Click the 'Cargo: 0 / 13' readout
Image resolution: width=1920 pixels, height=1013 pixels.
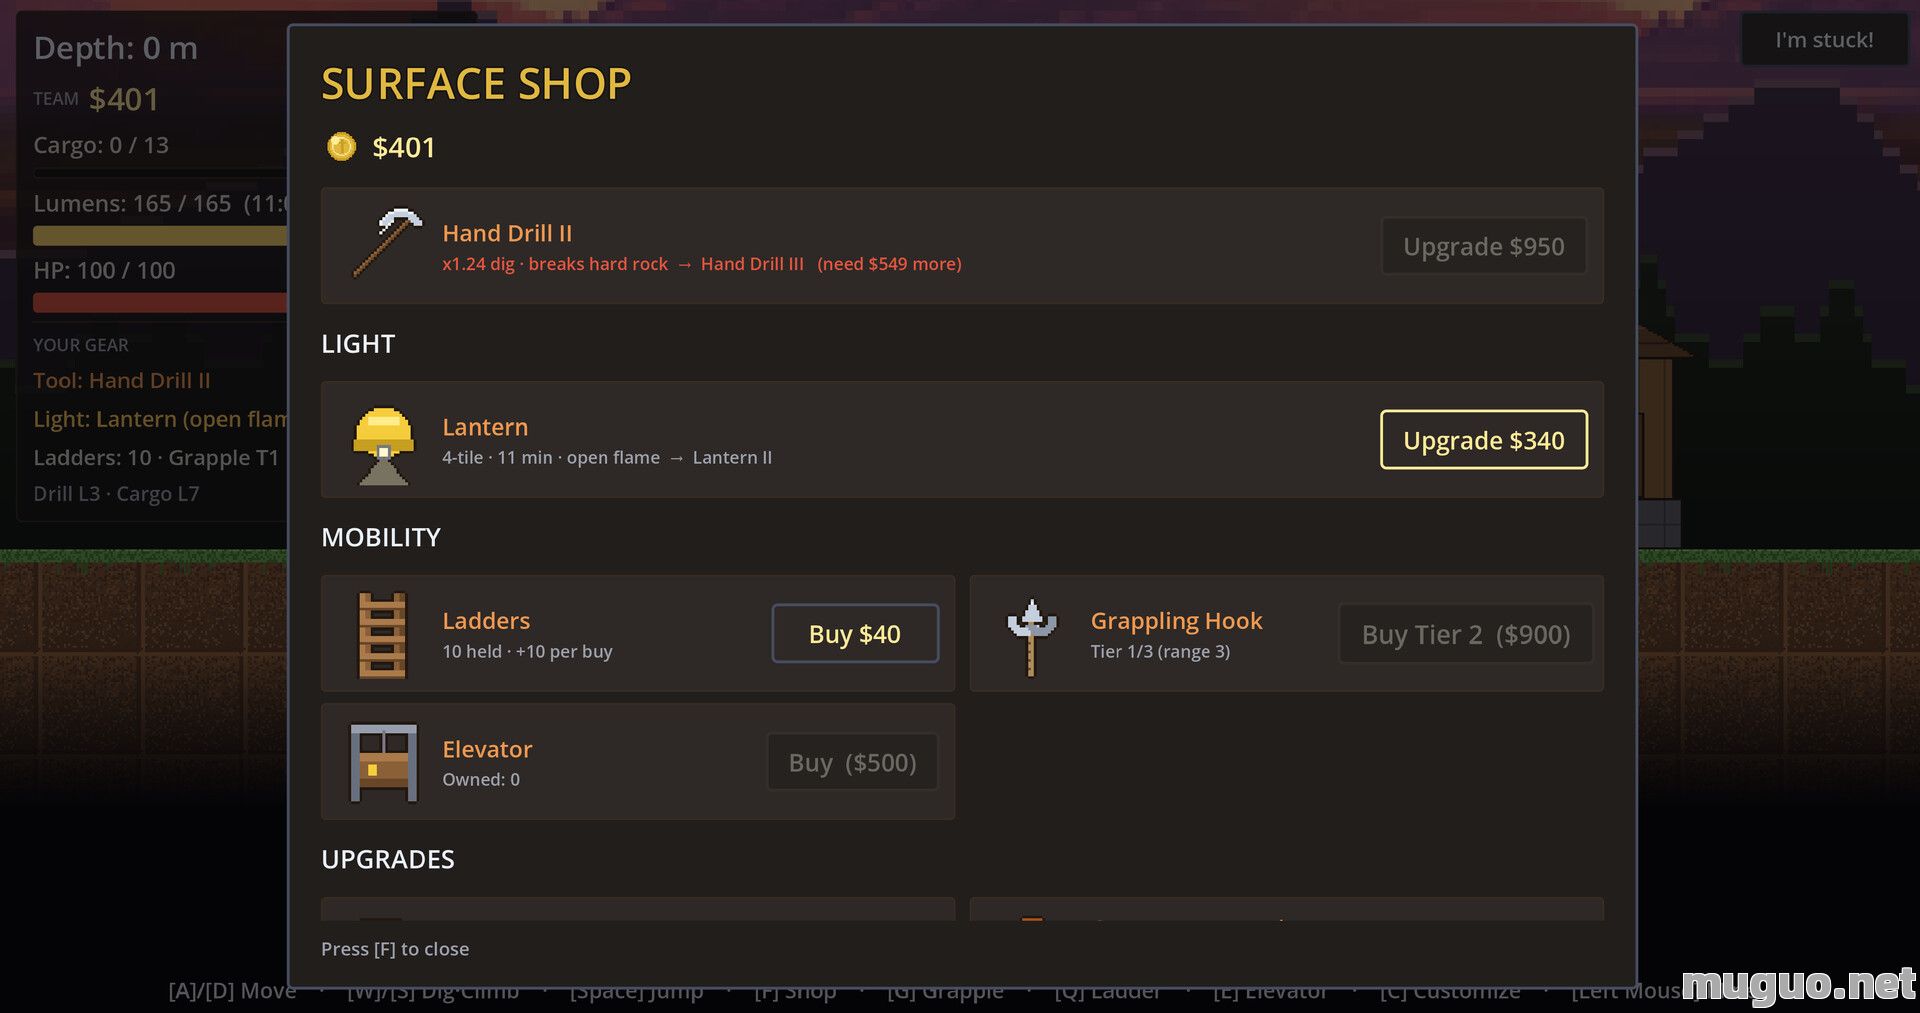coord(101,145)
